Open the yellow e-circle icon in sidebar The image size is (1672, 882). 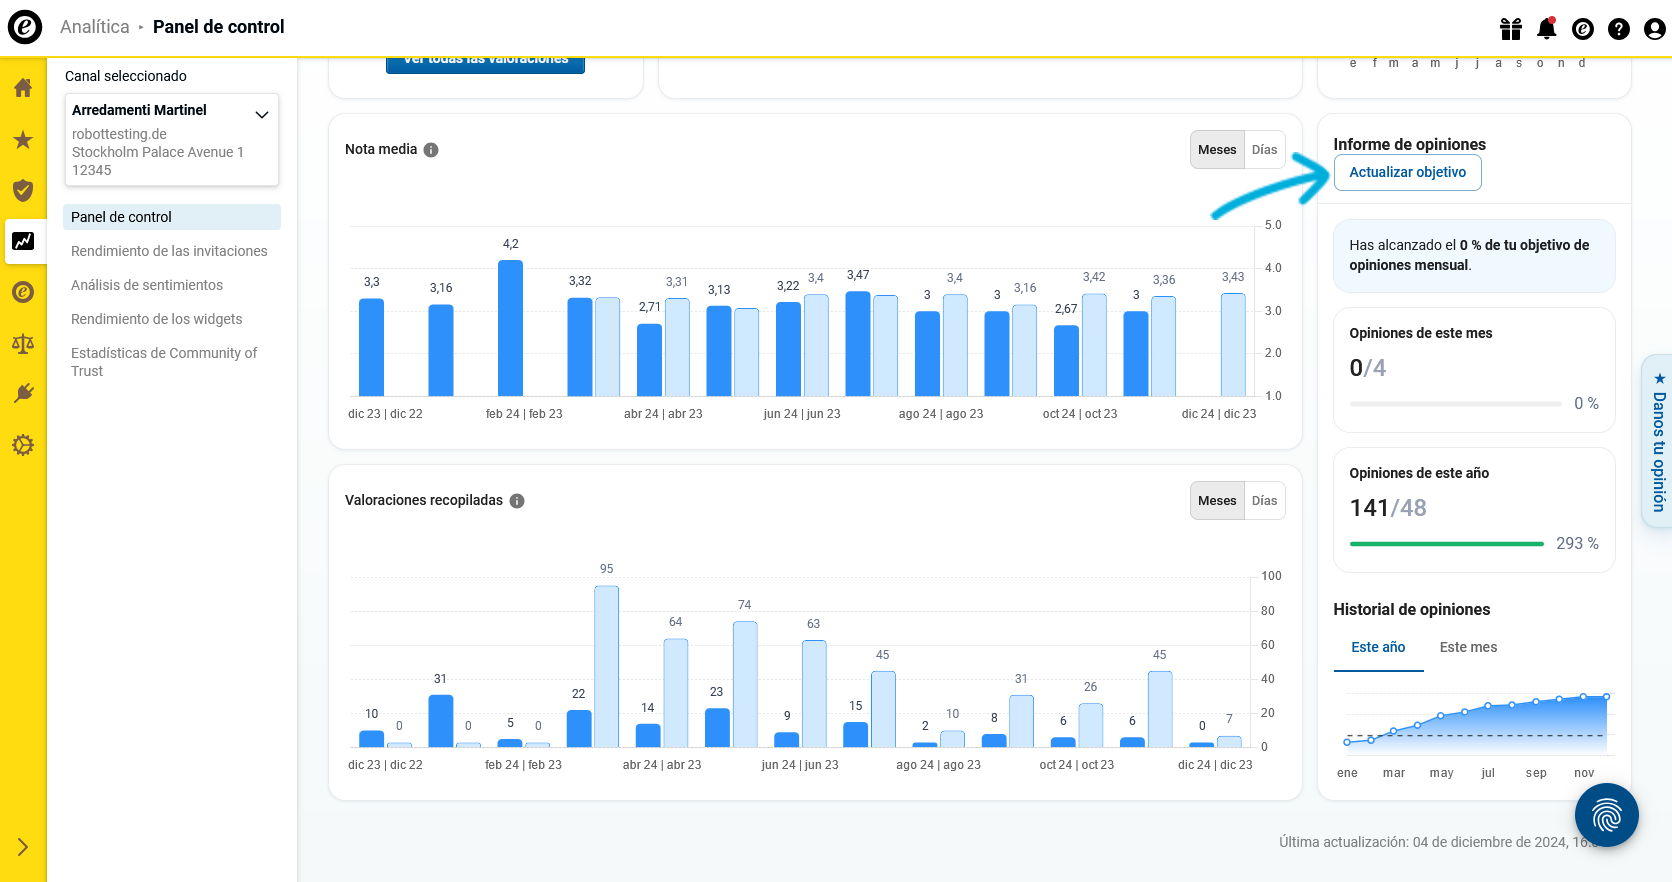coord(23,292)
